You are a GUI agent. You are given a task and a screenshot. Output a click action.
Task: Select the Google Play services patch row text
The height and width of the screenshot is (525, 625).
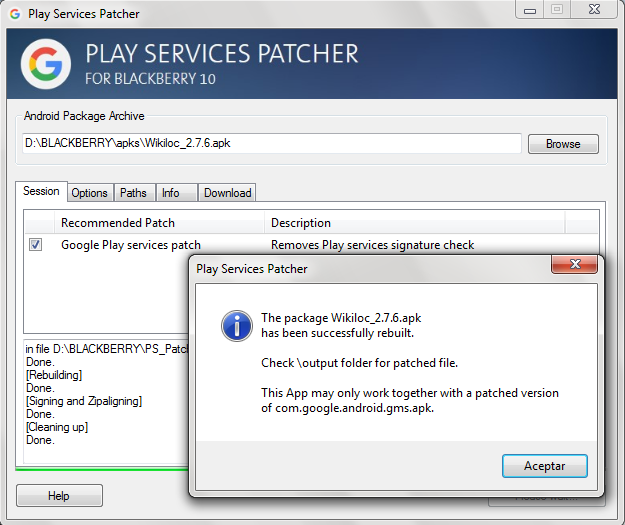click(x=131, y=245)
